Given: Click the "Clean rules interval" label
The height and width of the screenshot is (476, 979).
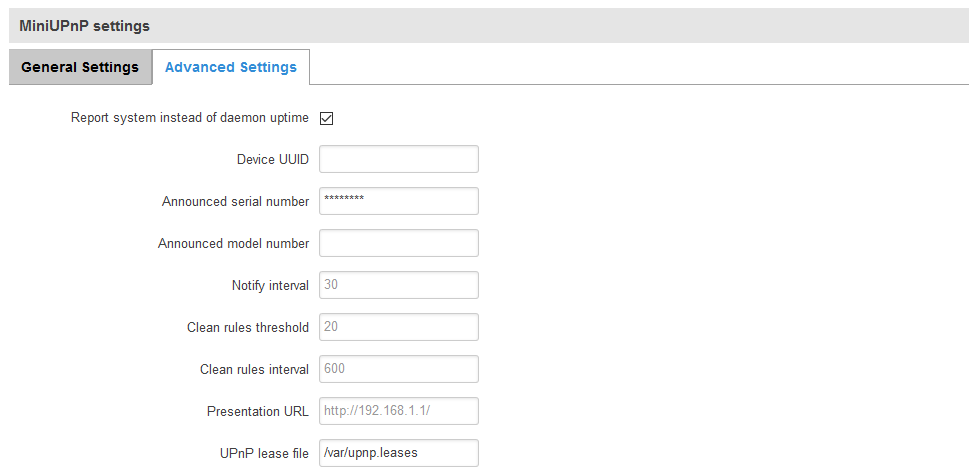Looking at the screenshot, I should (254, 370).
